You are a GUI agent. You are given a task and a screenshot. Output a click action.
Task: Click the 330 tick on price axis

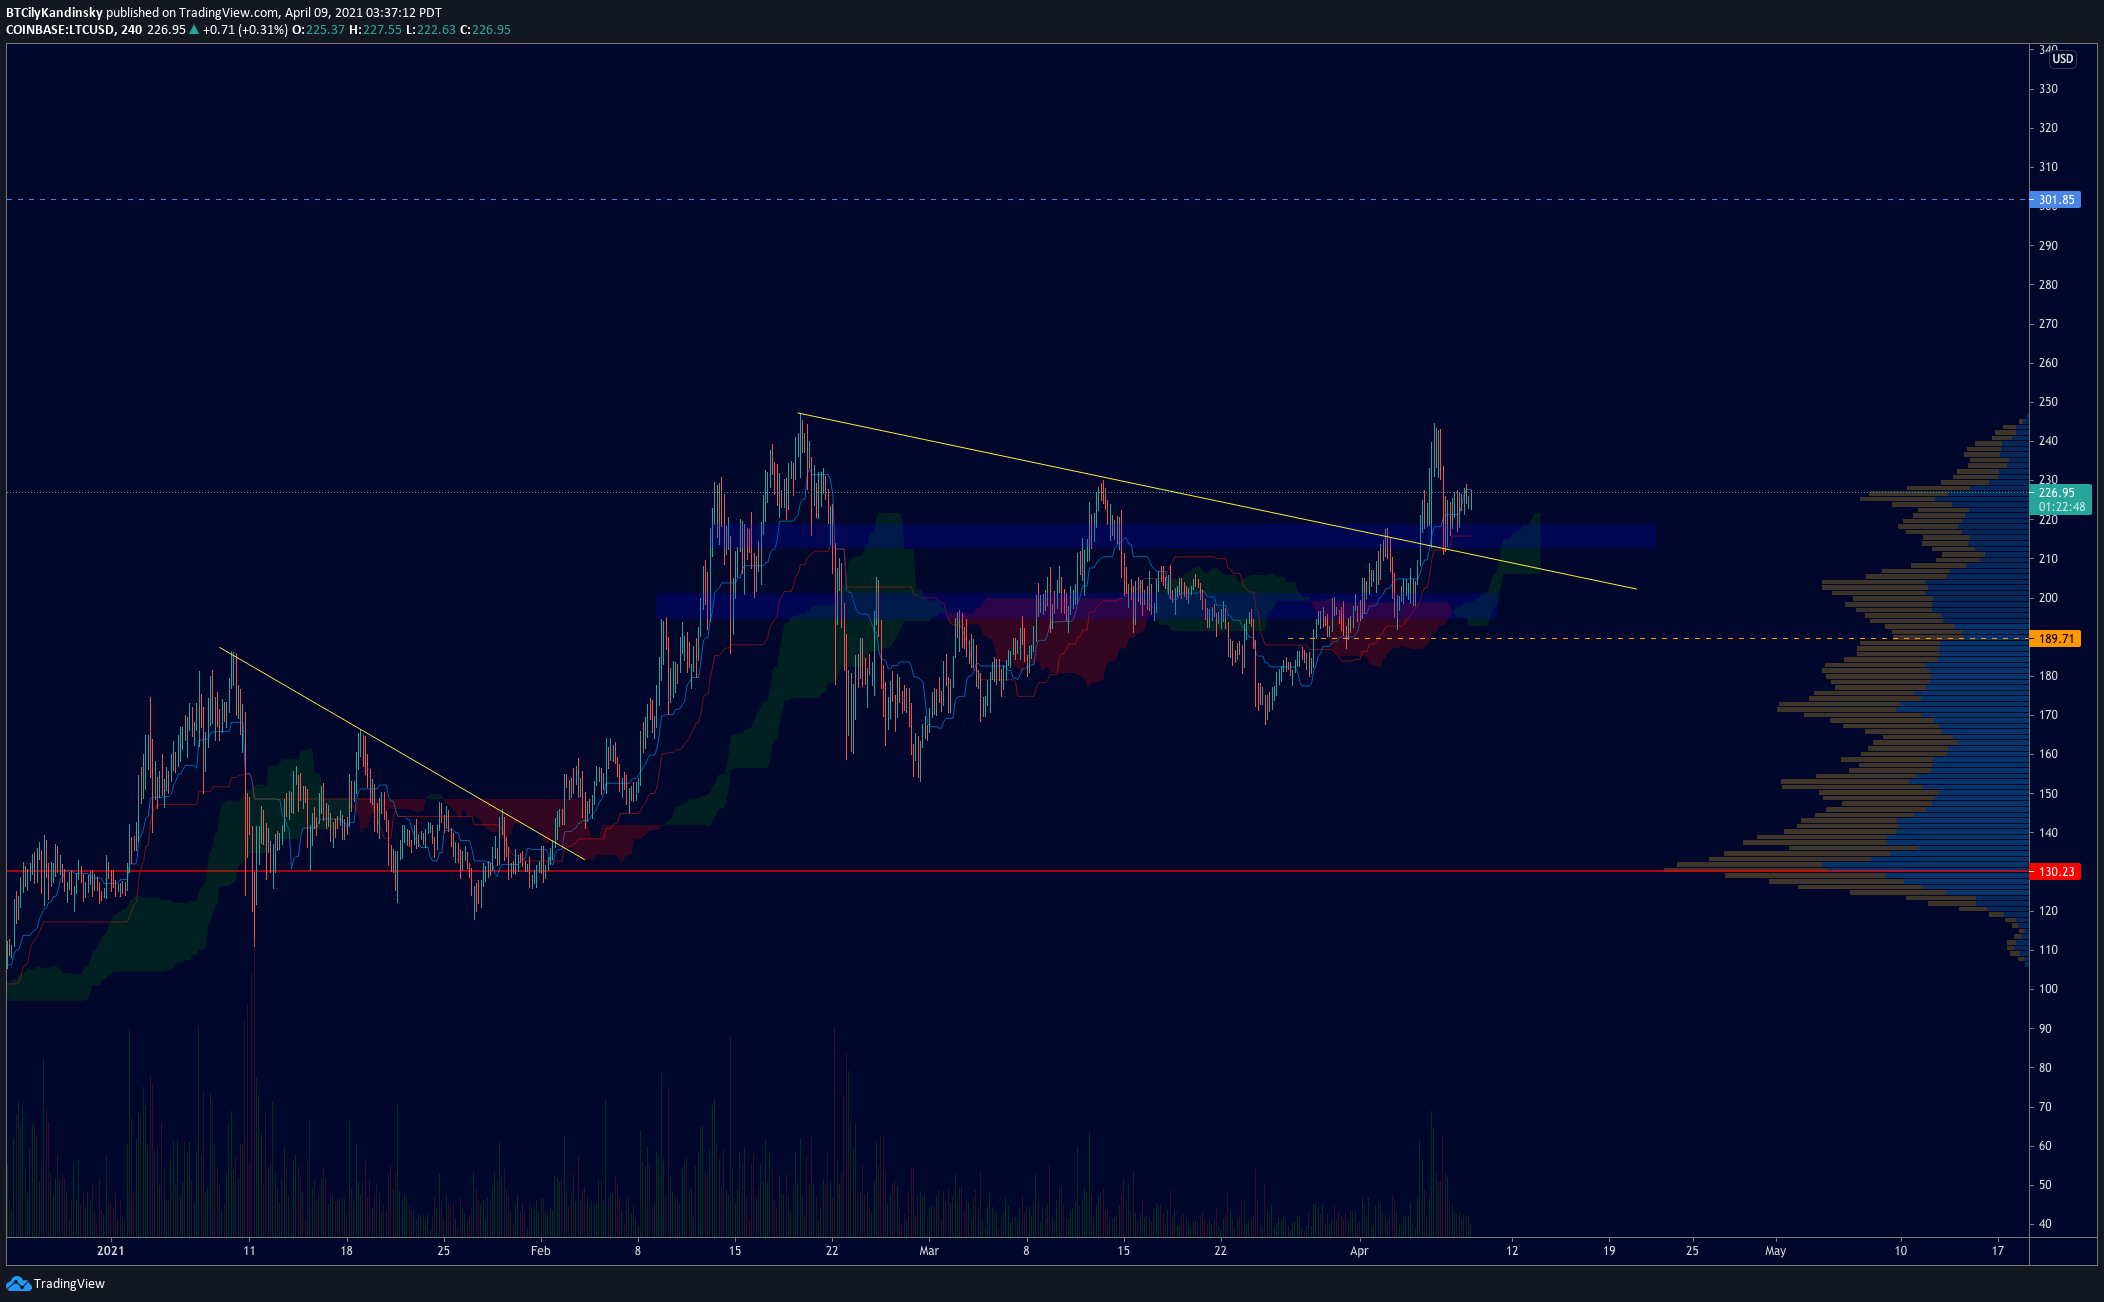(x=2048, y=89)
